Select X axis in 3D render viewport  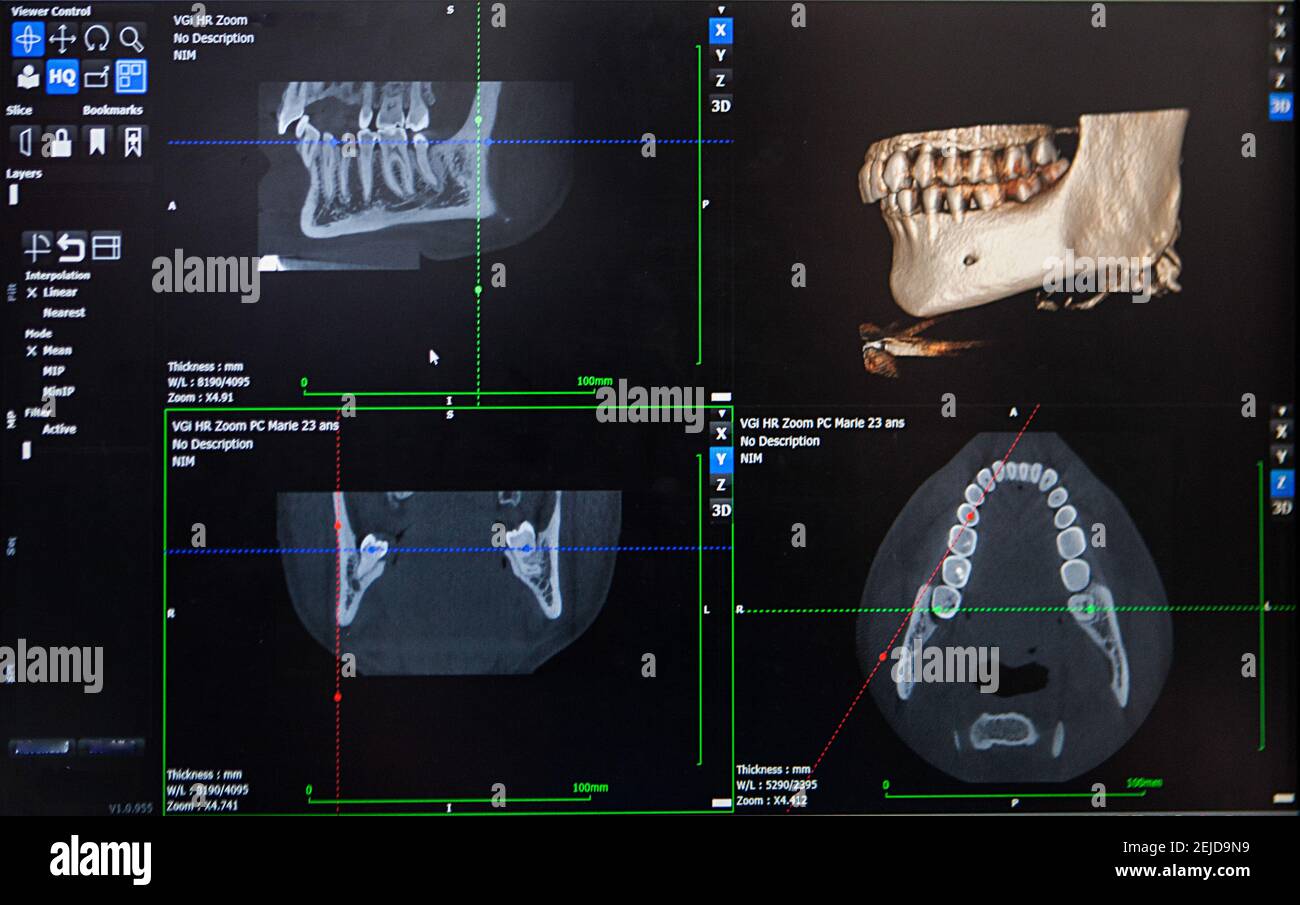pyautogui.click(x=1280, y=31)
